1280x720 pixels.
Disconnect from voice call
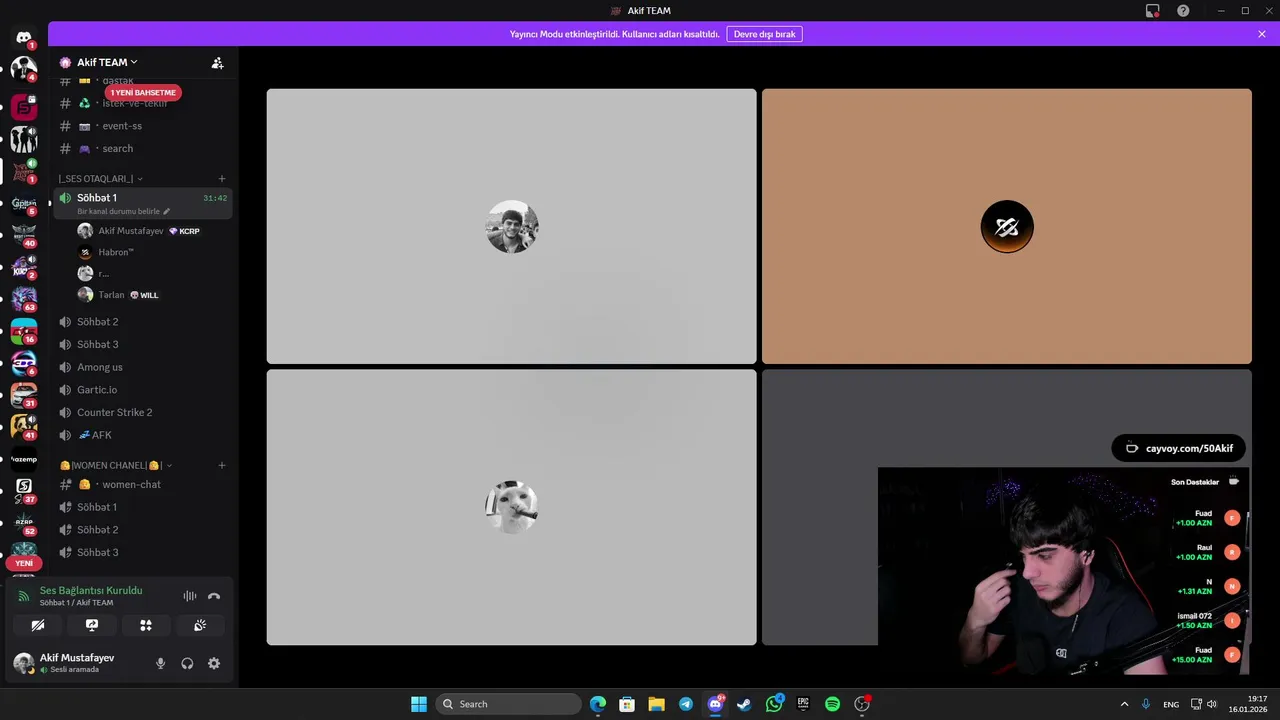tap(214, 596)
